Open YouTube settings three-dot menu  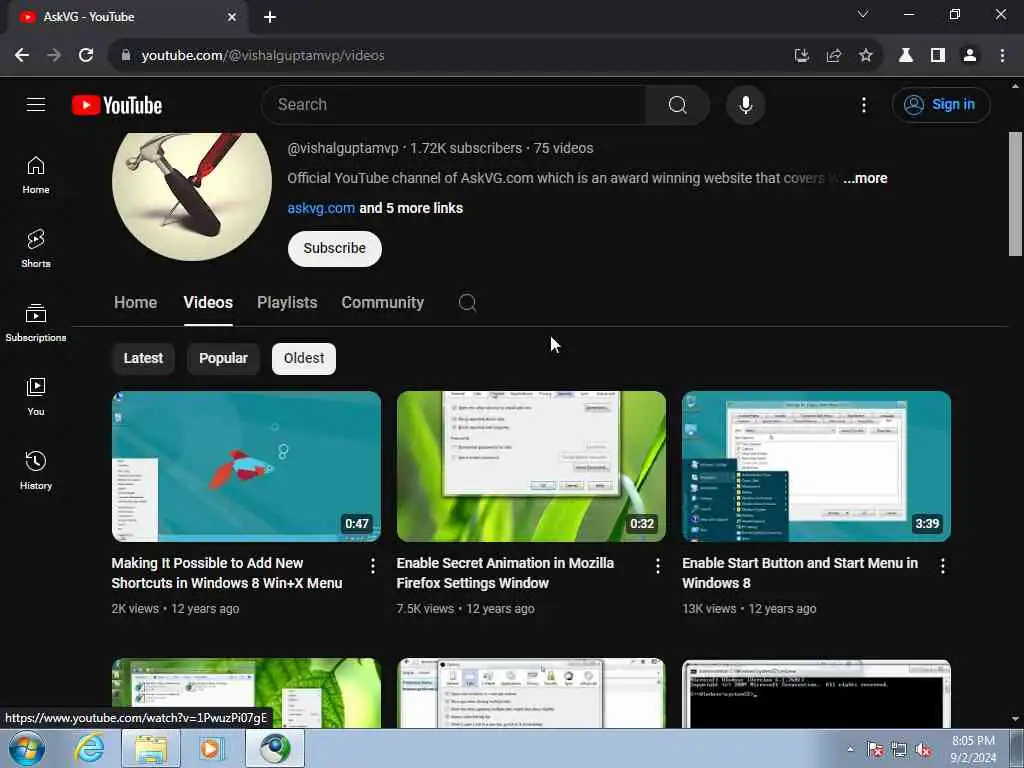[863, 104]
